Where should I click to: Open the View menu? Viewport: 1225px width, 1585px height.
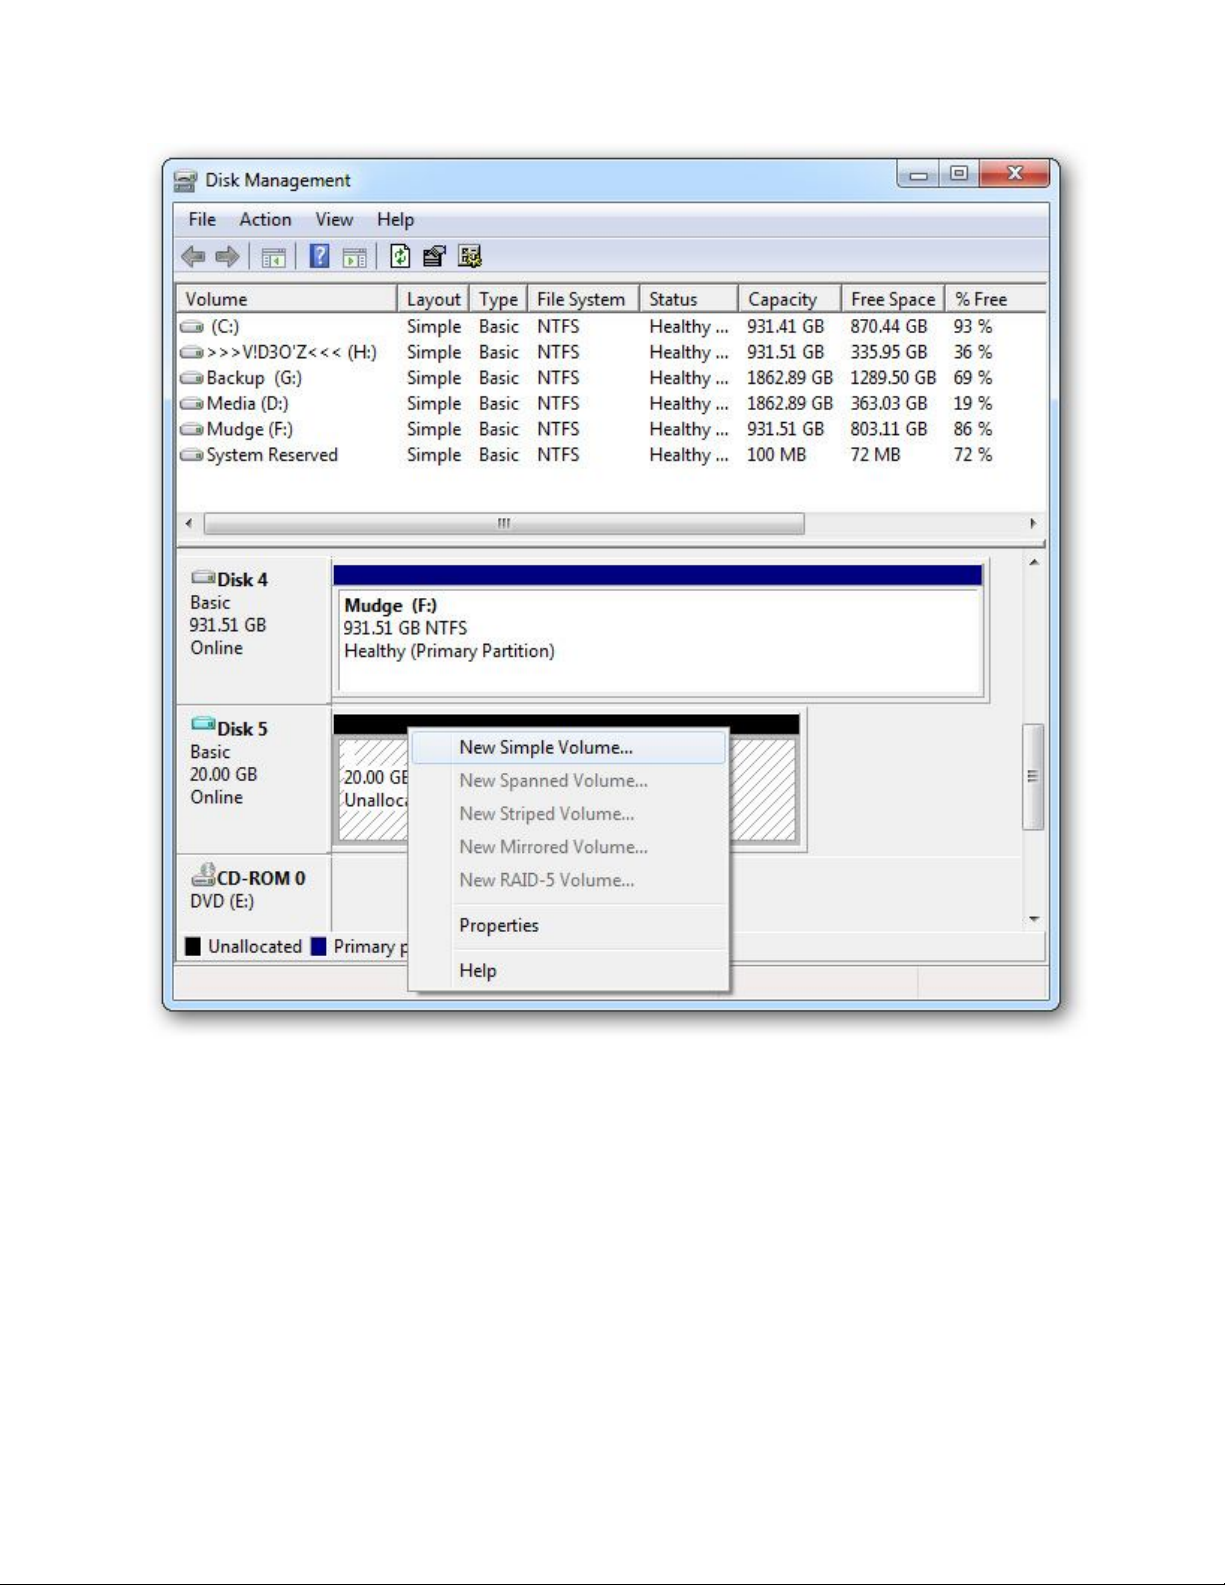(334, 220)
